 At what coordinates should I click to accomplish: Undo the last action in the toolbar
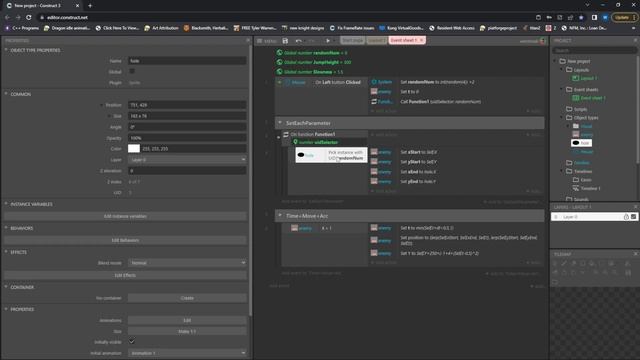coord(298,41)
